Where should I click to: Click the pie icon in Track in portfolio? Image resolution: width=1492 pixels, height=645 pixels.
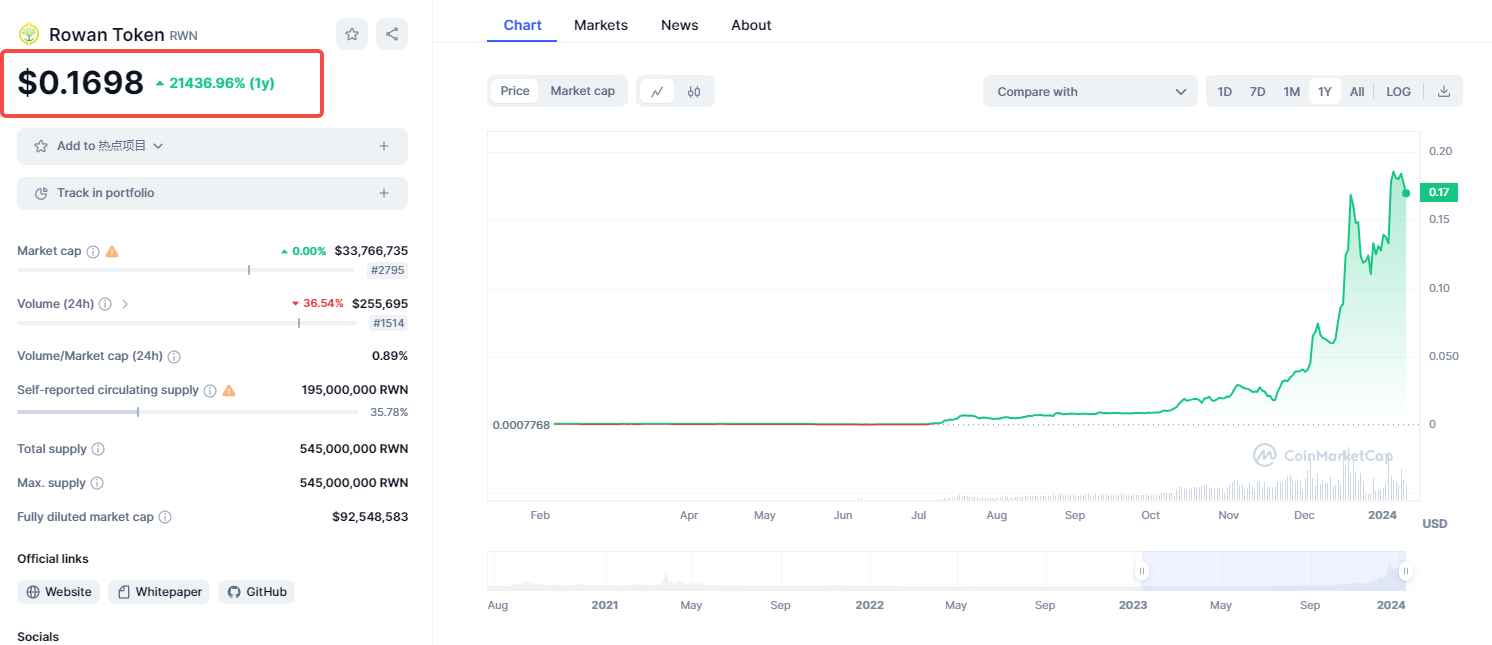[41, 193]
